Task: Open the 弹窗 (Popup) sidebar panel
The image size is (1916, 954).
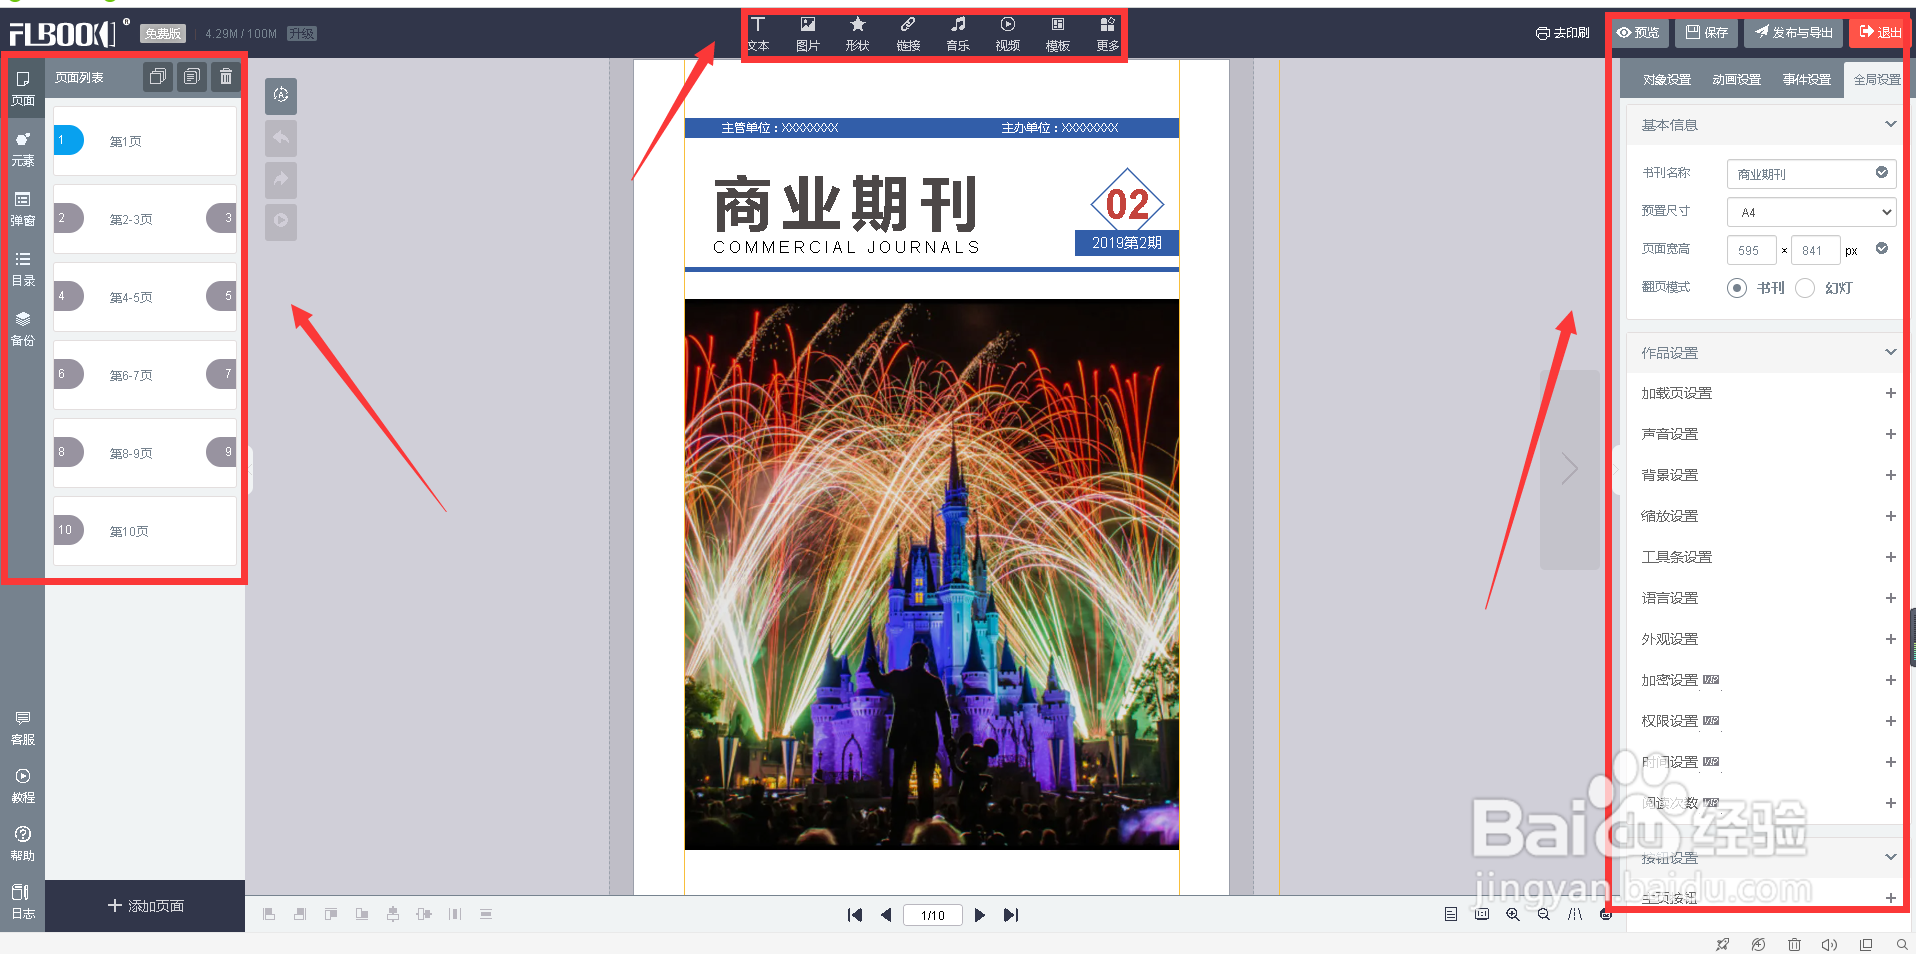Action: [x=23, y=209]
